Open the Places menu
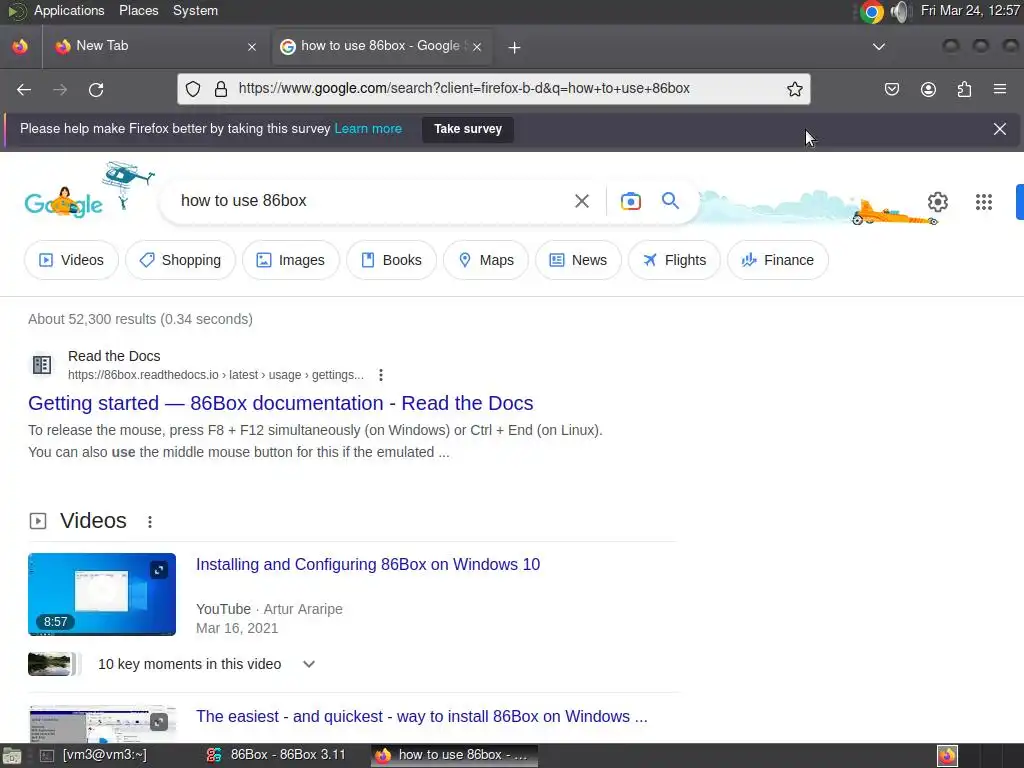This screenshot has width=1024, height=768. pyautogui.click(x=138, y=10)
